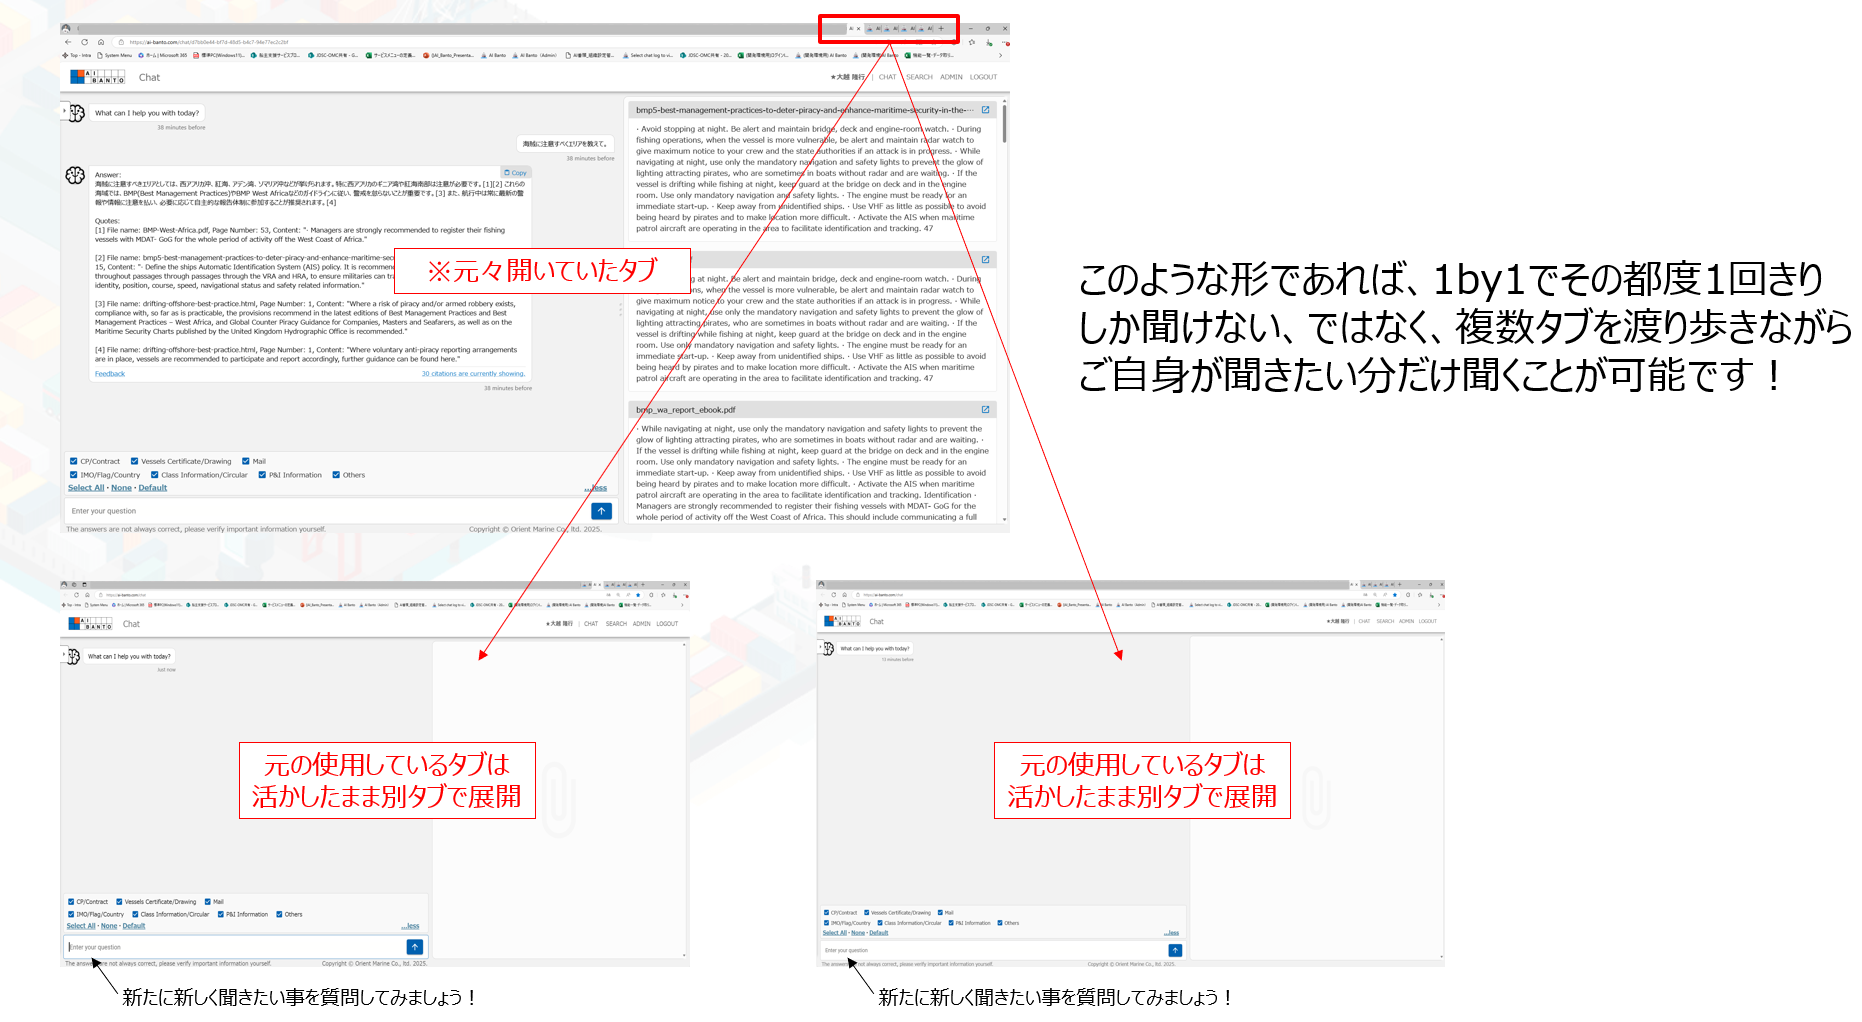Image resolution: width=1862 pixels, height=1022 pixels.
Task: Click the external-link icon for bmp_wa_report_ebook.pdf
Action: click(x=985, y=410)
